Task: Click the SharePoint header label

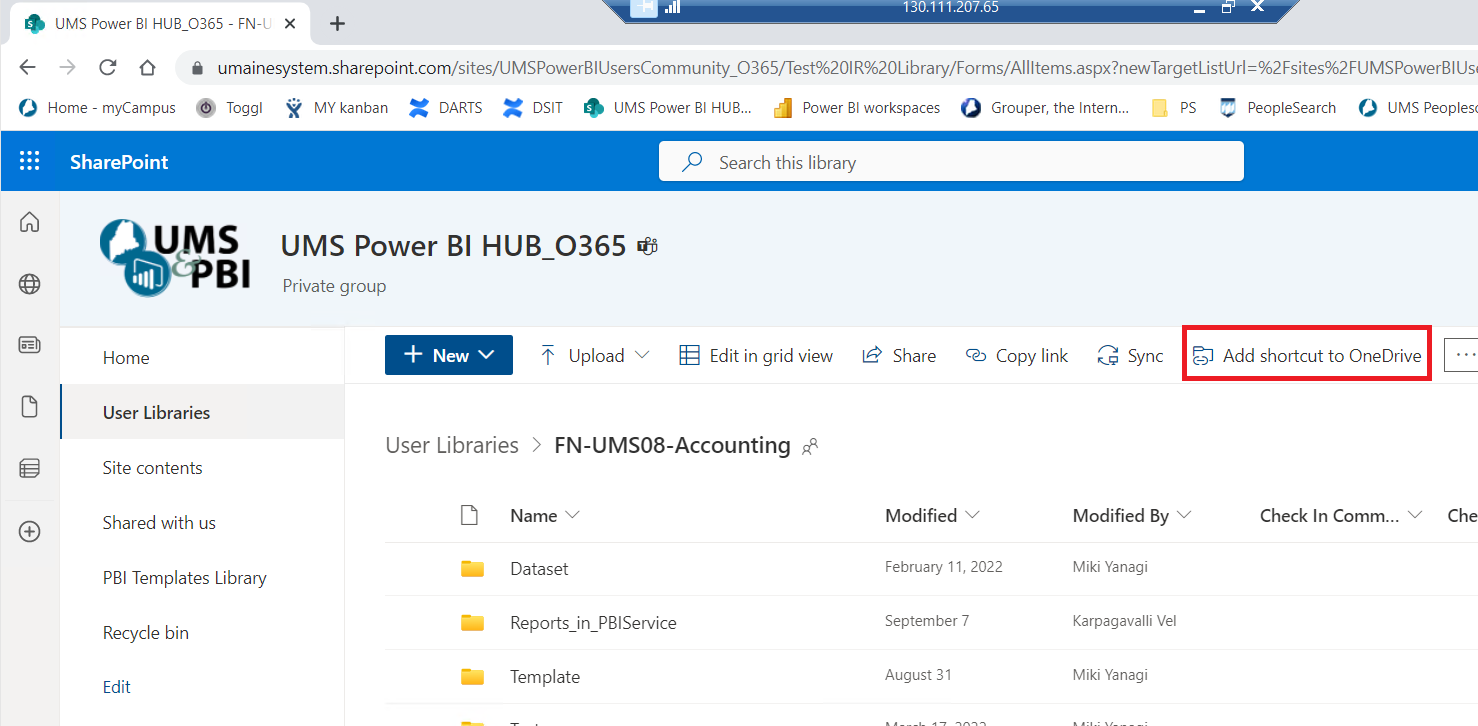Action: pos(119,162)
